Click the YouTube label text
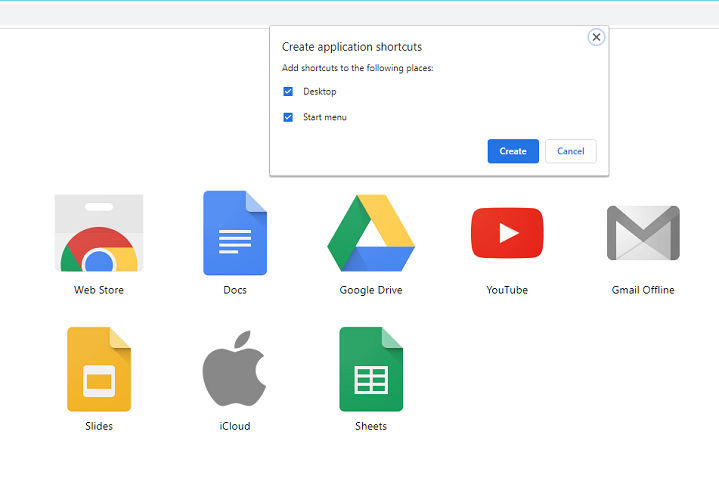 click(x=507, y=290)
